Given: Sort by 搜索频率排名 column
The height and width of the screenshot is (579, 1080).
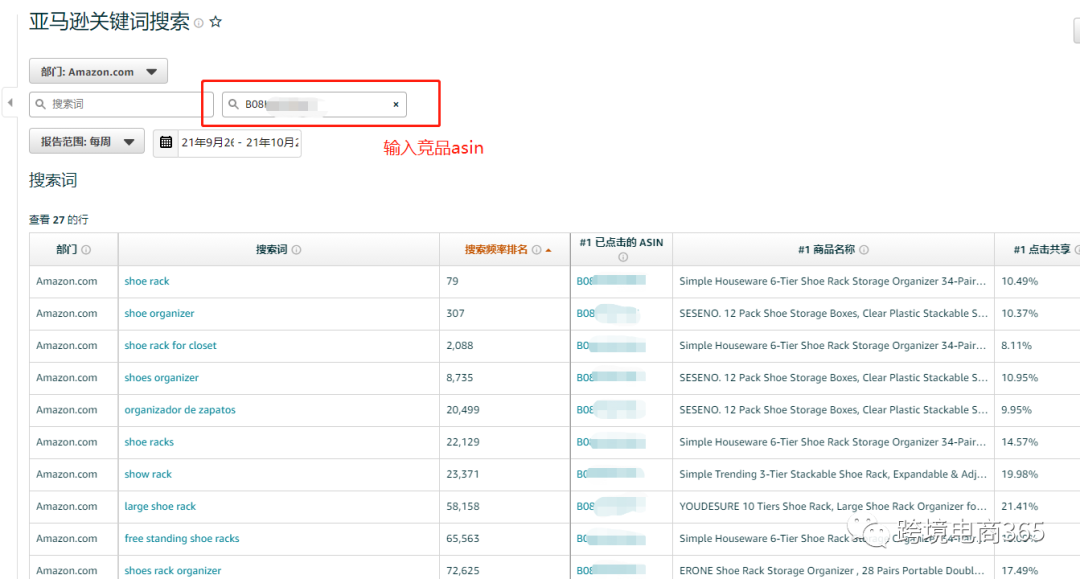Looking at the screenshot, I should coord(496,250).
